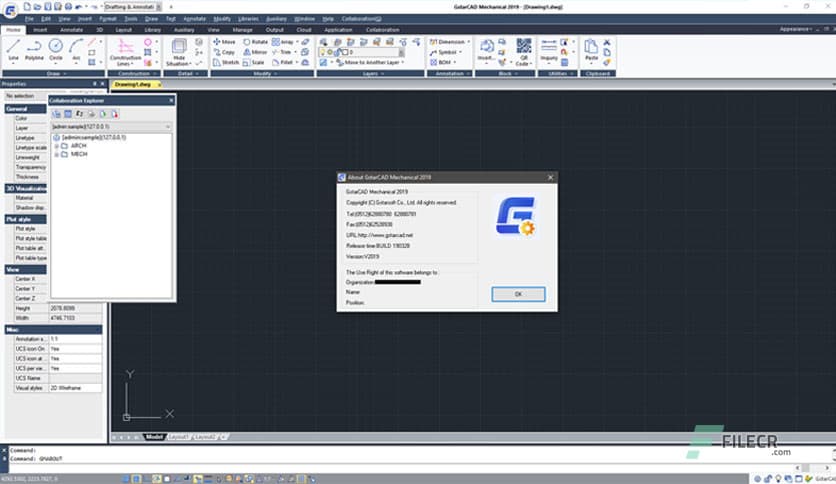Open the File menu

[29, 19]
